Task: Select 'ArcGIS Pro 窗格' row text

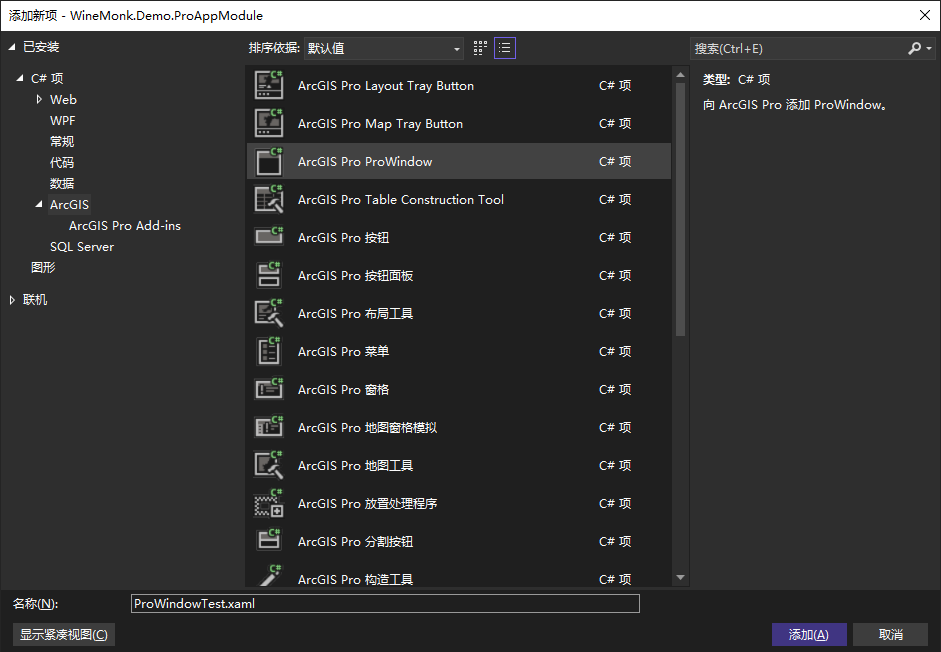Action: coord(343,389)
